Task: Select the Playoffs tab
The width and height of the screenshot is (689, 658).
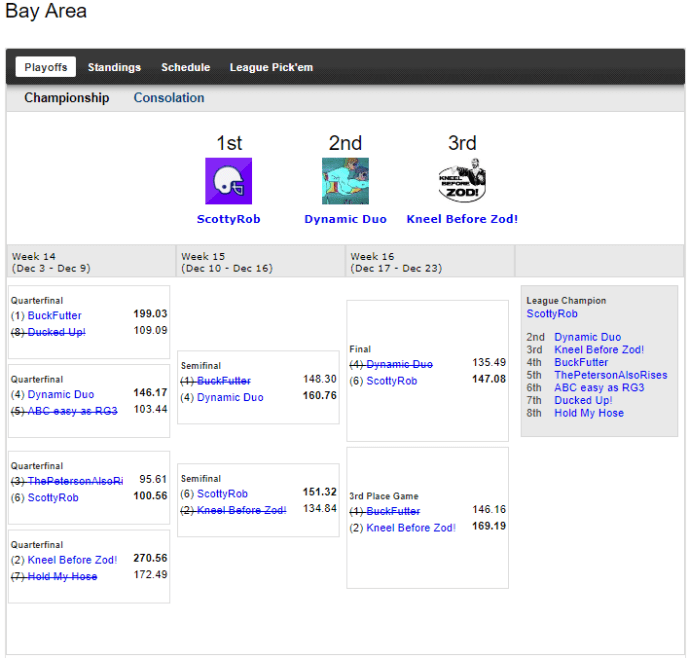Action: tap(46, 67)
